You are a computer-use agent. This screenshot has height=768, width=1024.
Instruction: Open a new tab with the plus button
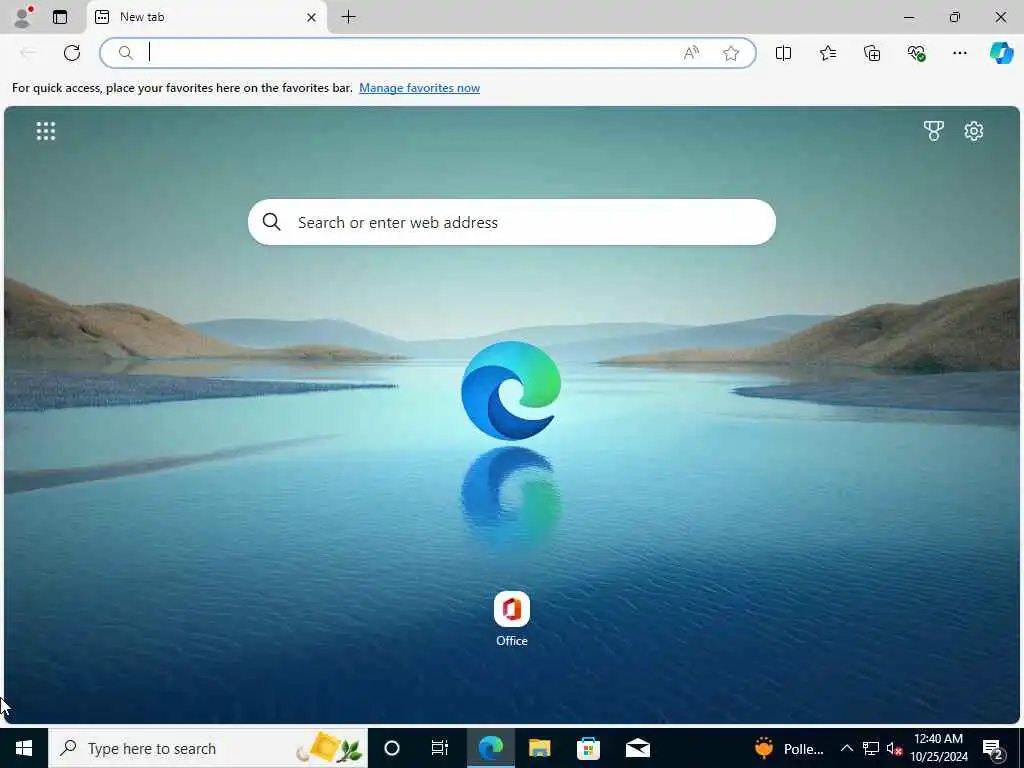coord(349,17)
